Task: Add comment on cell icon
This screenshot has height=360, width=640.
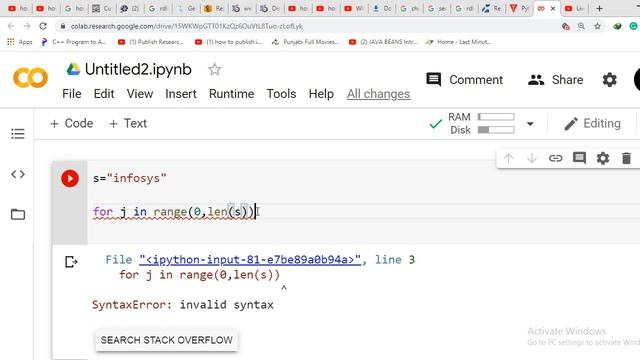Action: coord(579,158)
